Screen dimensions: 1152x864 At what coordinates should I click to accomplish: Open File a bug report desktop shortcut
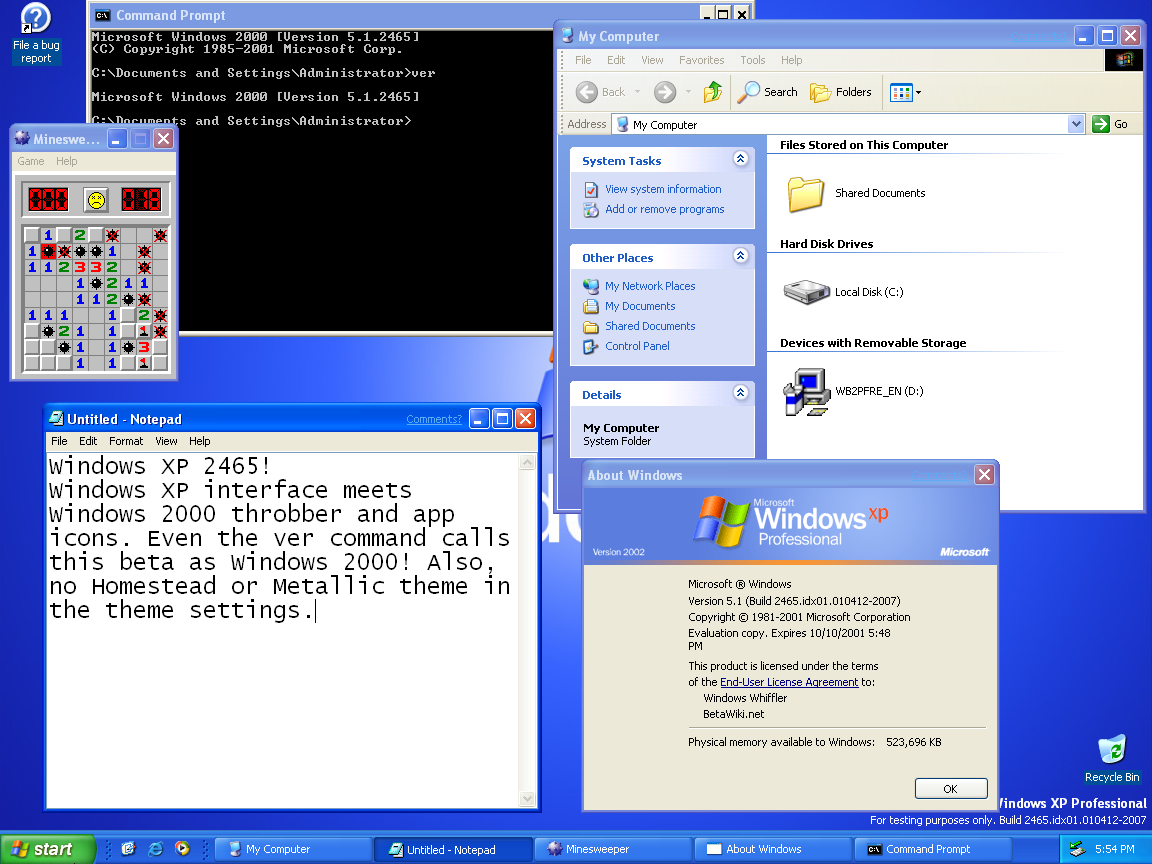click(x=35, y=33)
